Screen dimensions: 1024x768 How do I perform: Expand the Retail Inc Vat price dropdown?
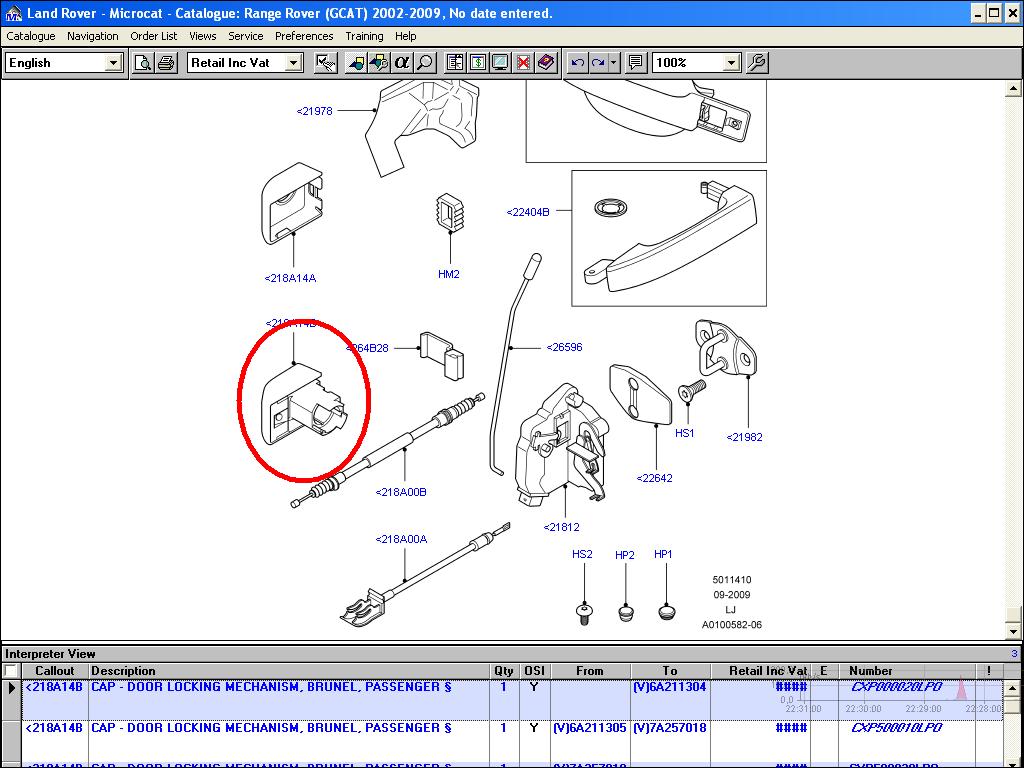[293, 63]
